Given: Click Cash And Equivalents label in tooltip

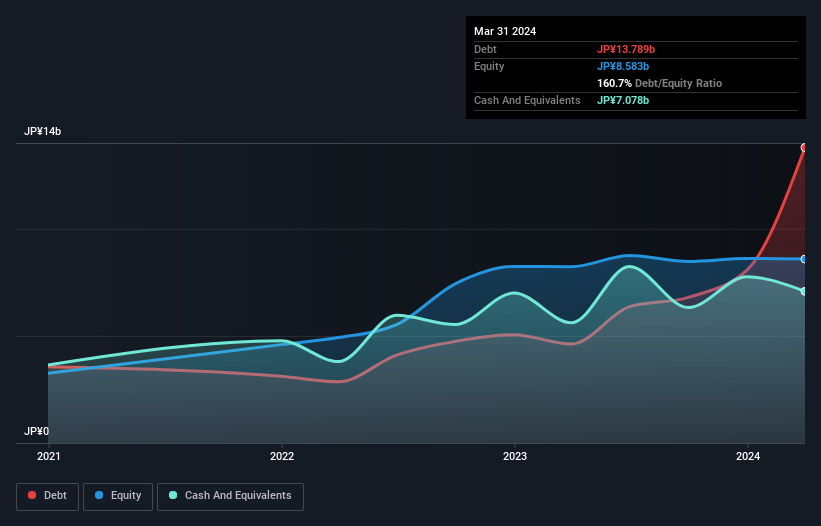Looking at the screenshot, I should (527, 100).
